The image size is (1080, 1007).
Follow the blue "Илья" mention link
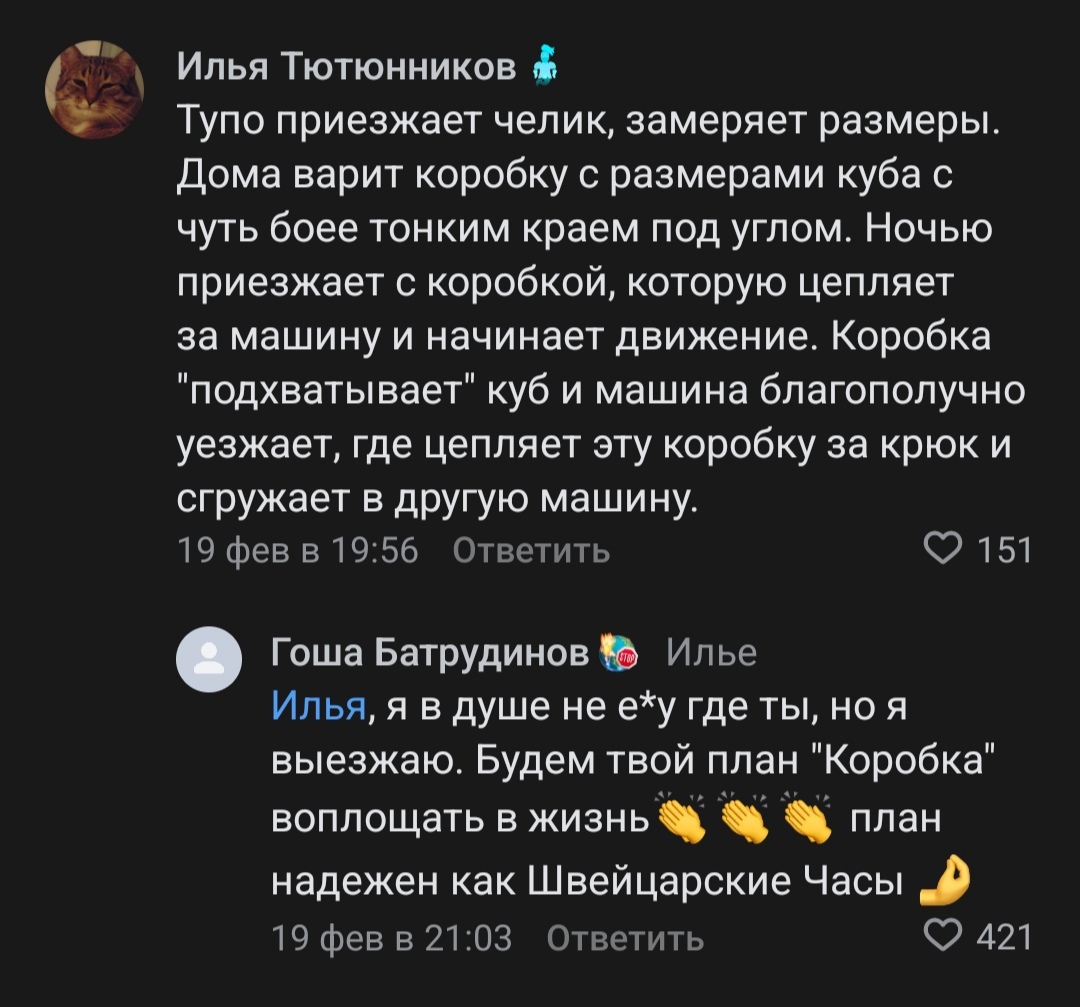click(318, 706)
